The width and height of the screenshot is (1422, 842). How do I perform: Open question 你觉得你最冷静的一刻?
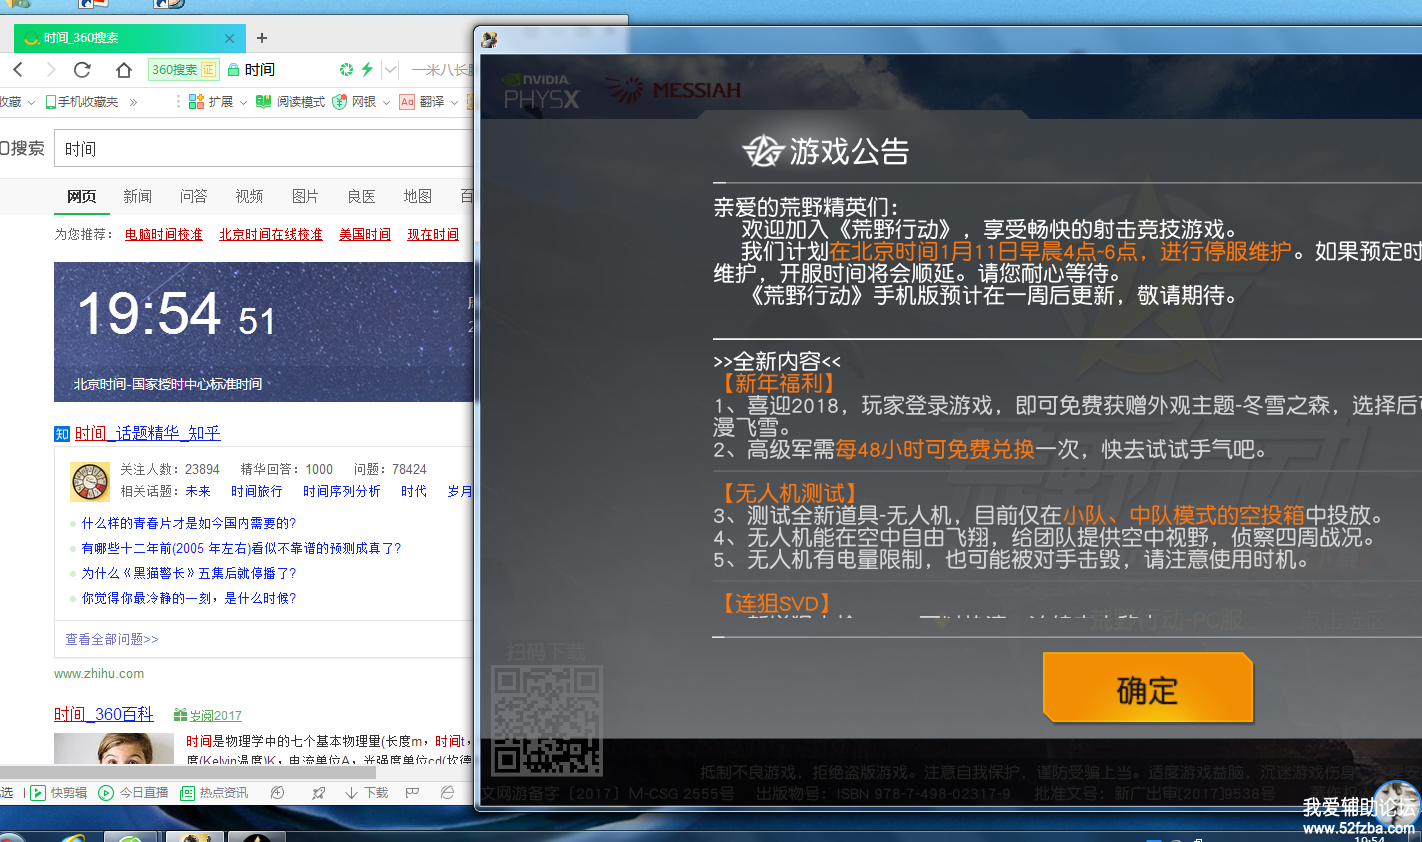point(189,598)
